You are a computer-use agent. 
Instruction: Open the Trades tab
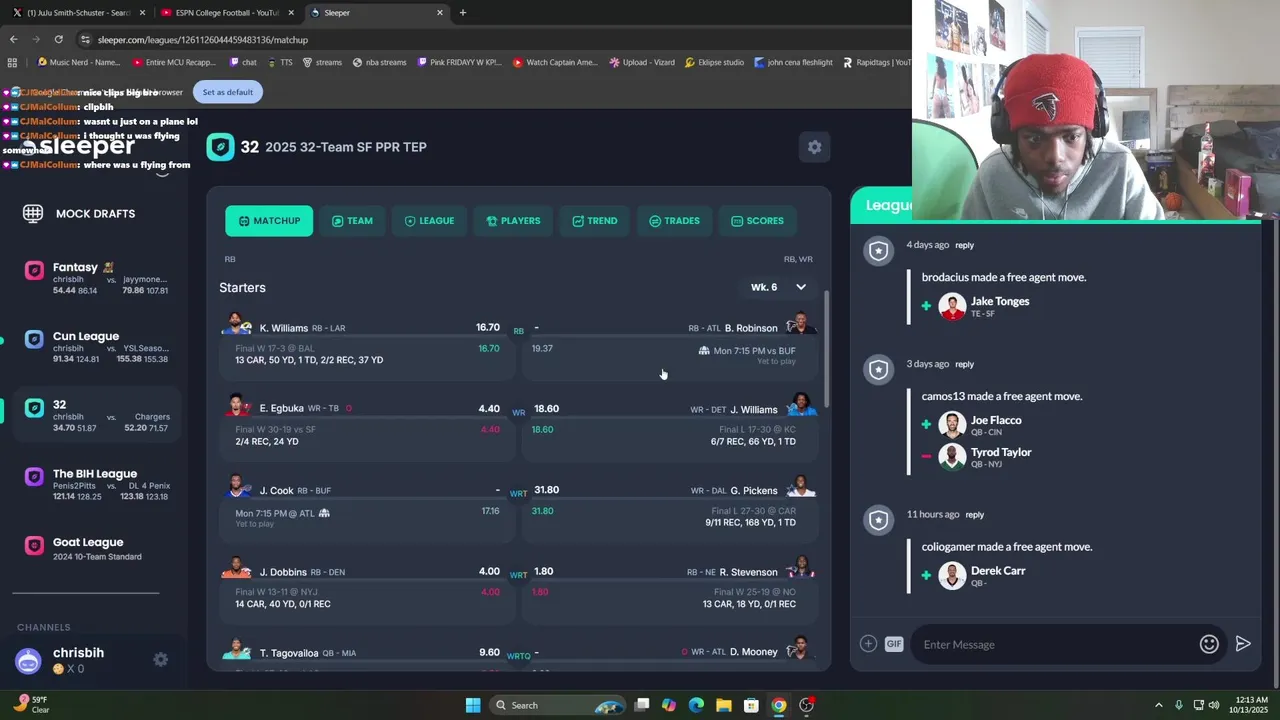pyautogui.click(x=674, y=221)
